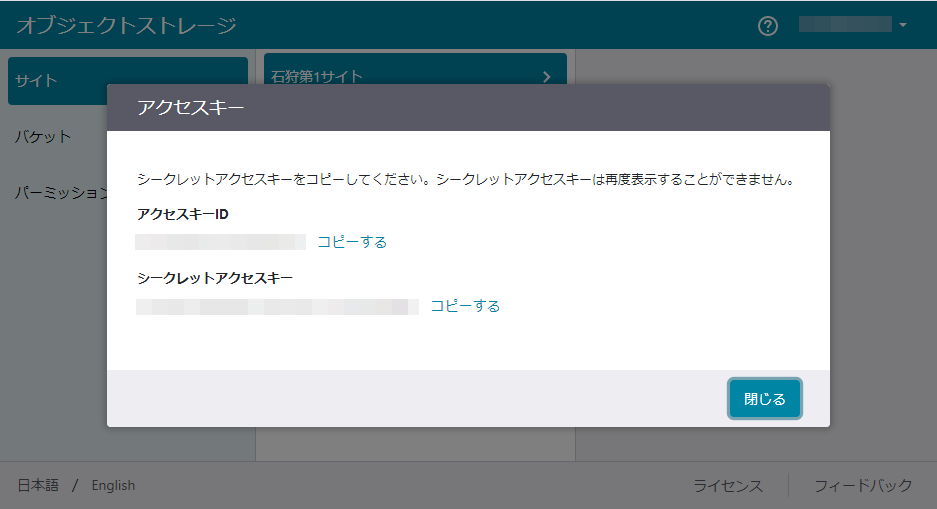Expand the chevron on 石狩第1サイト
Screen dimensions: 937x509
click(546, 76)
